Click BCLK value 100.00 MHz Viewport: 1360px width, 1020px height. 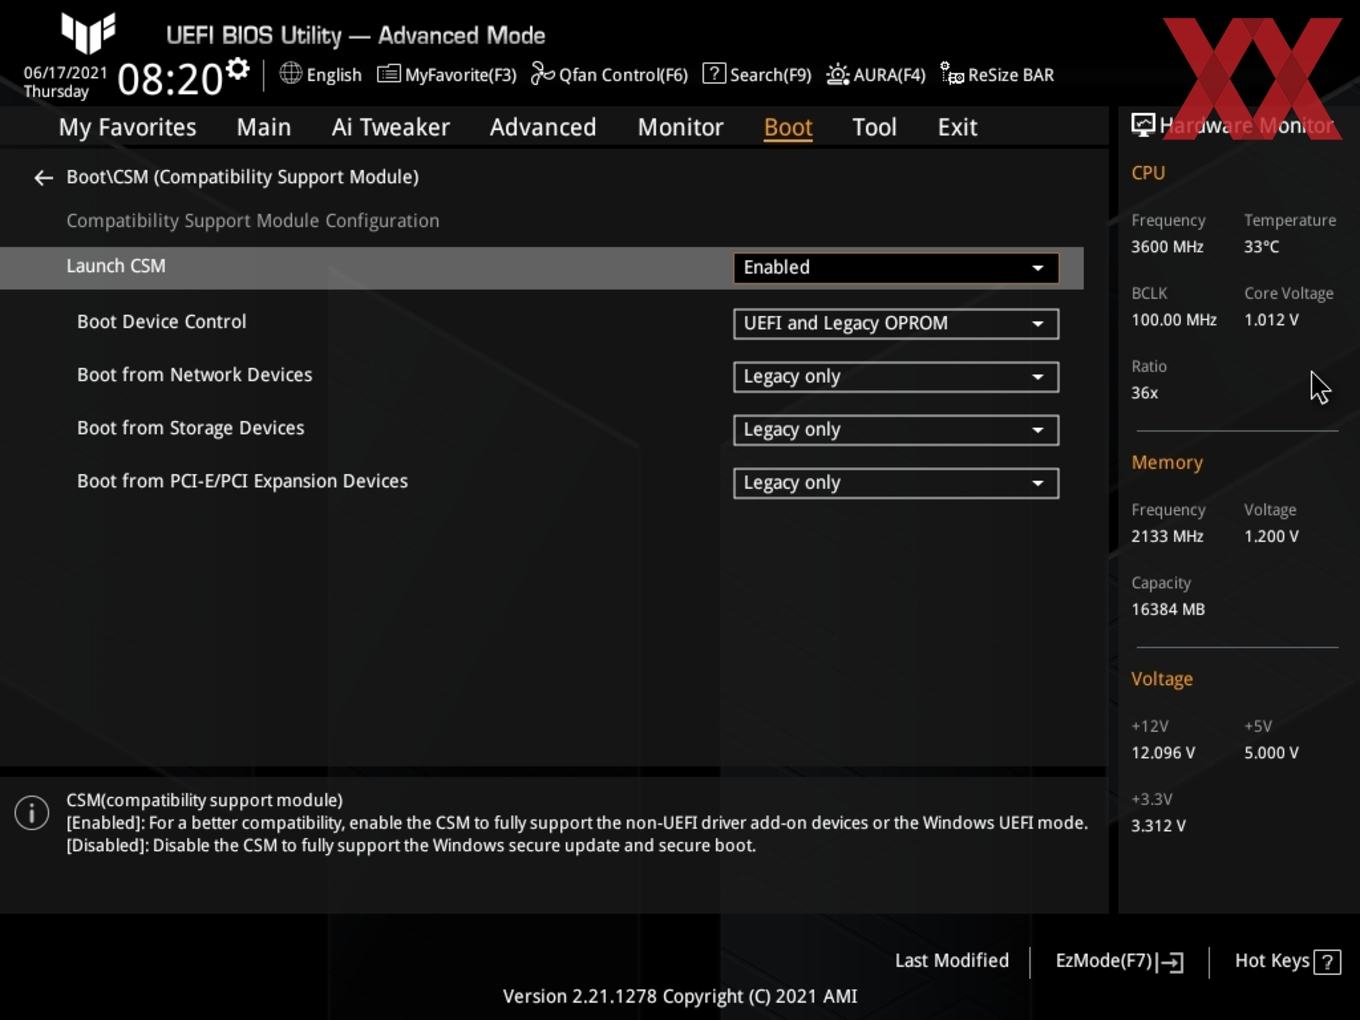pyautogui.click(x=1174, y=320)
